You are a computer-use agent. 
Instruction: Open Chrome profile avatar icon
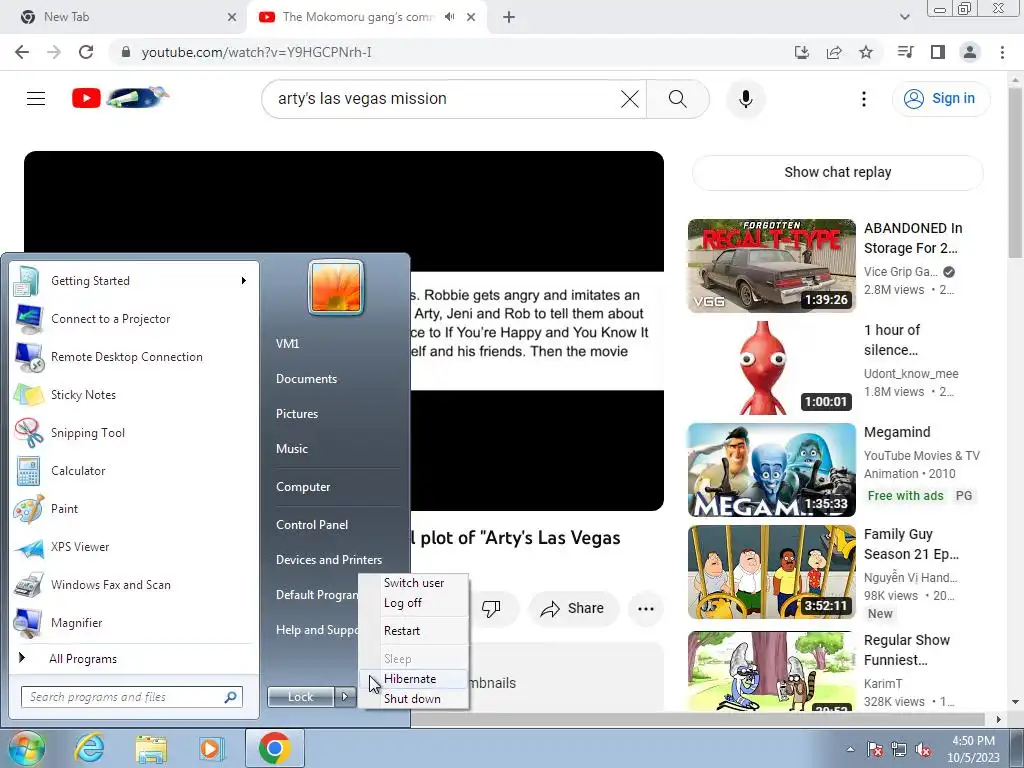click(x=970, y=52)
